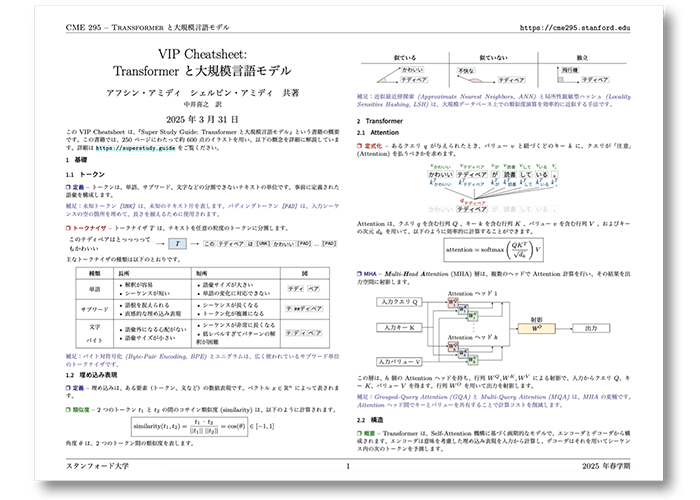Click table header '長所'
This screenshot has height=500, width=700.
[124, 273]
